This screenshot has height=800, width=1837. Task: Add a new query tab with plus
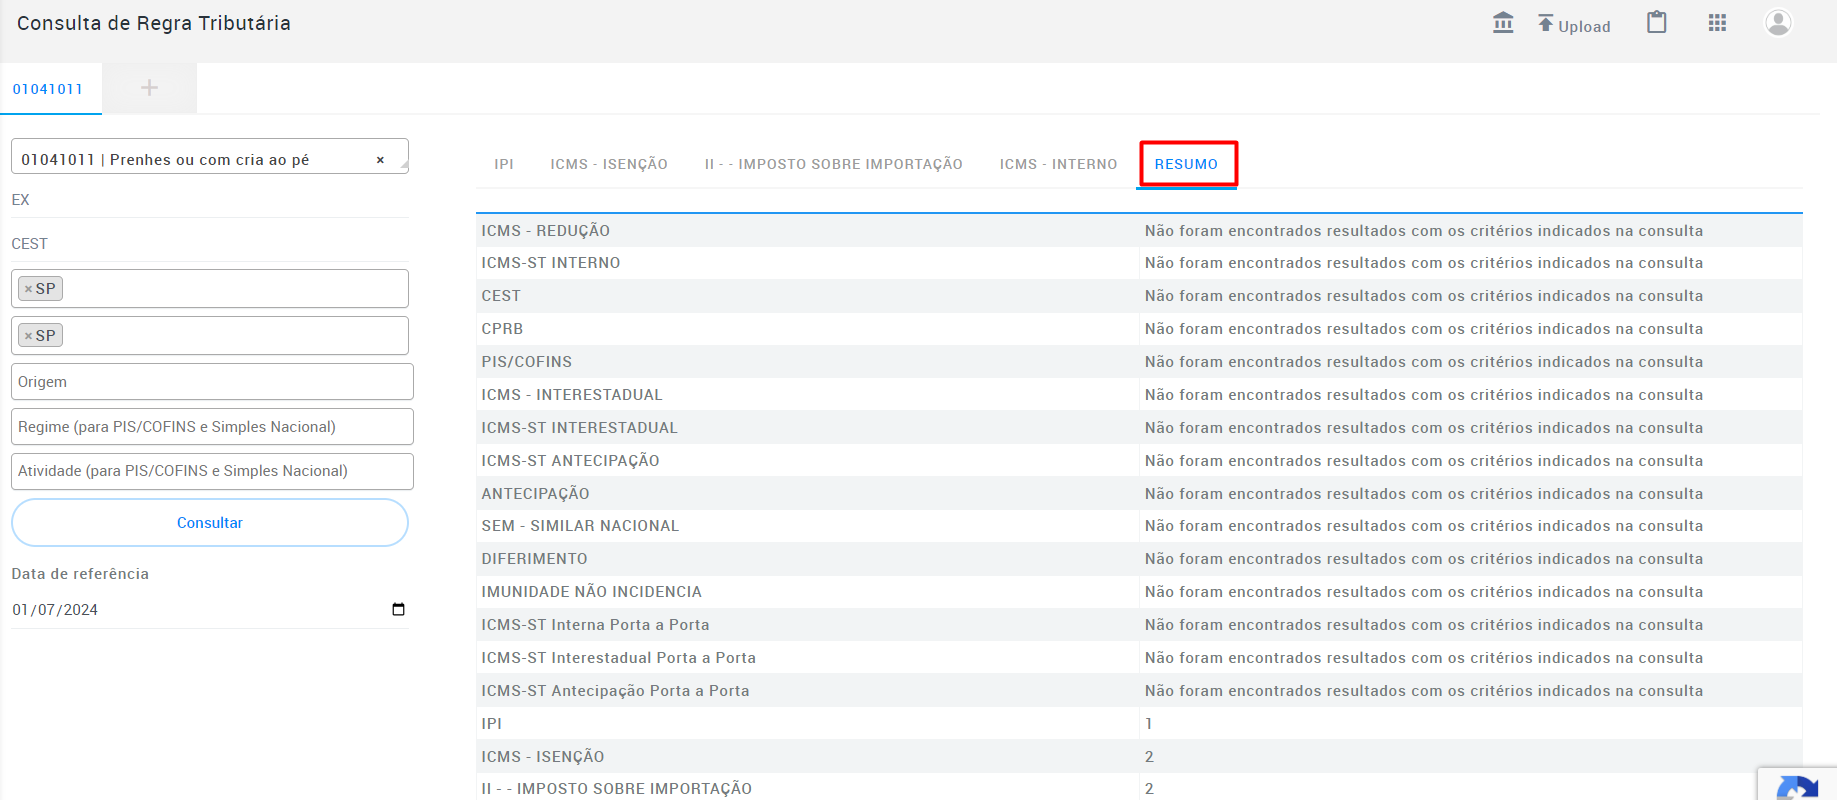click(x=149, y=88)
